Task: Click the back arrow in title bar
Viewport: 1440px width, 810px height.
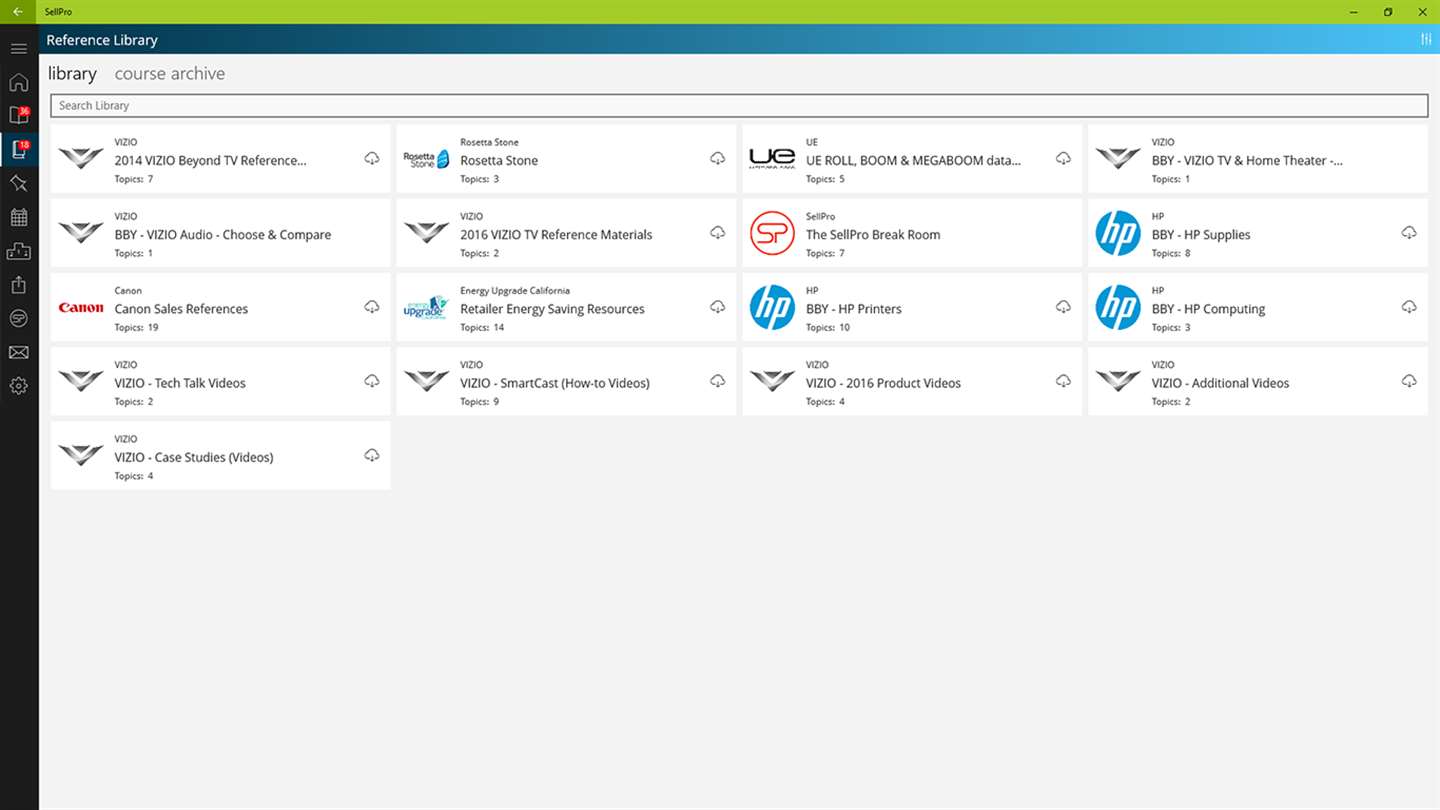Action: [18, 12]
